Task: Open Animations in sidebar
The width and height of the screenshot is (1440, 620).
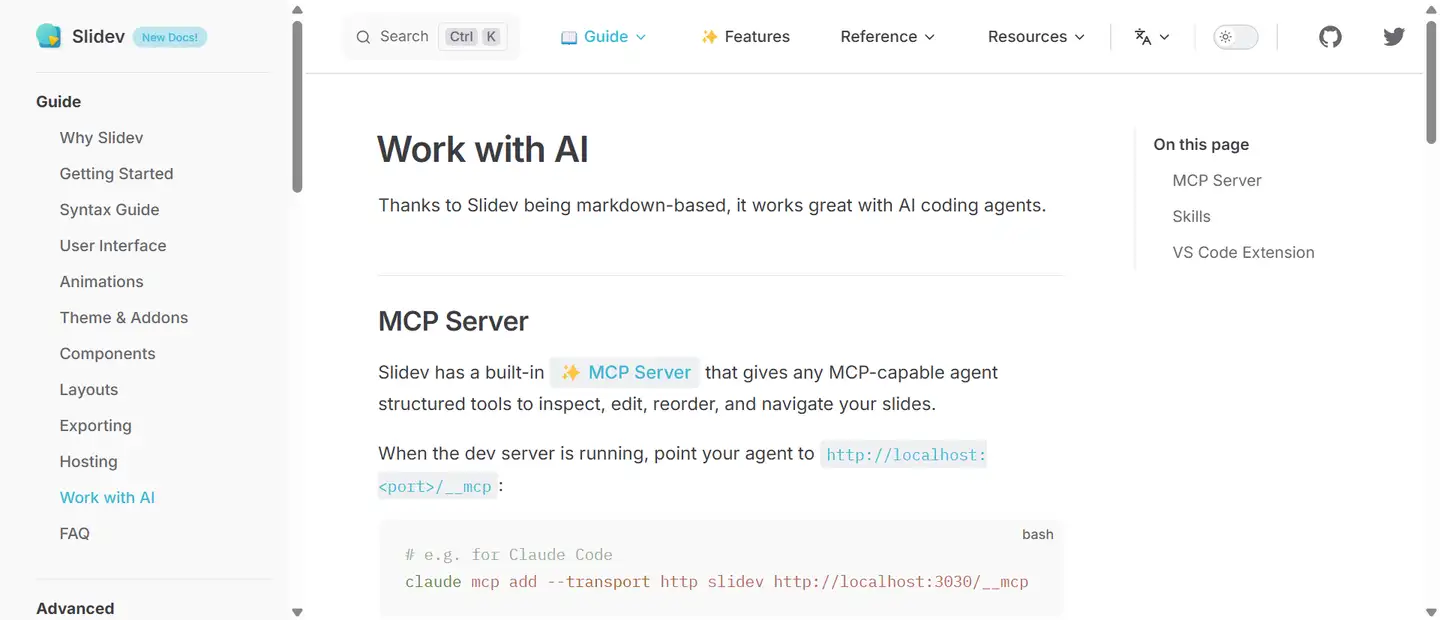Action: pyautogui.click(x=101, y=282)
